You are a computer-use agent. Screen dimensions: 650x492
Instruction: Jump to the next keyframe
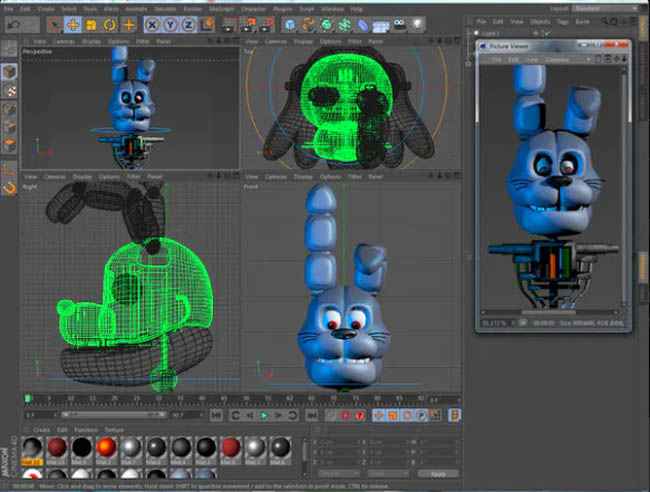292,415
